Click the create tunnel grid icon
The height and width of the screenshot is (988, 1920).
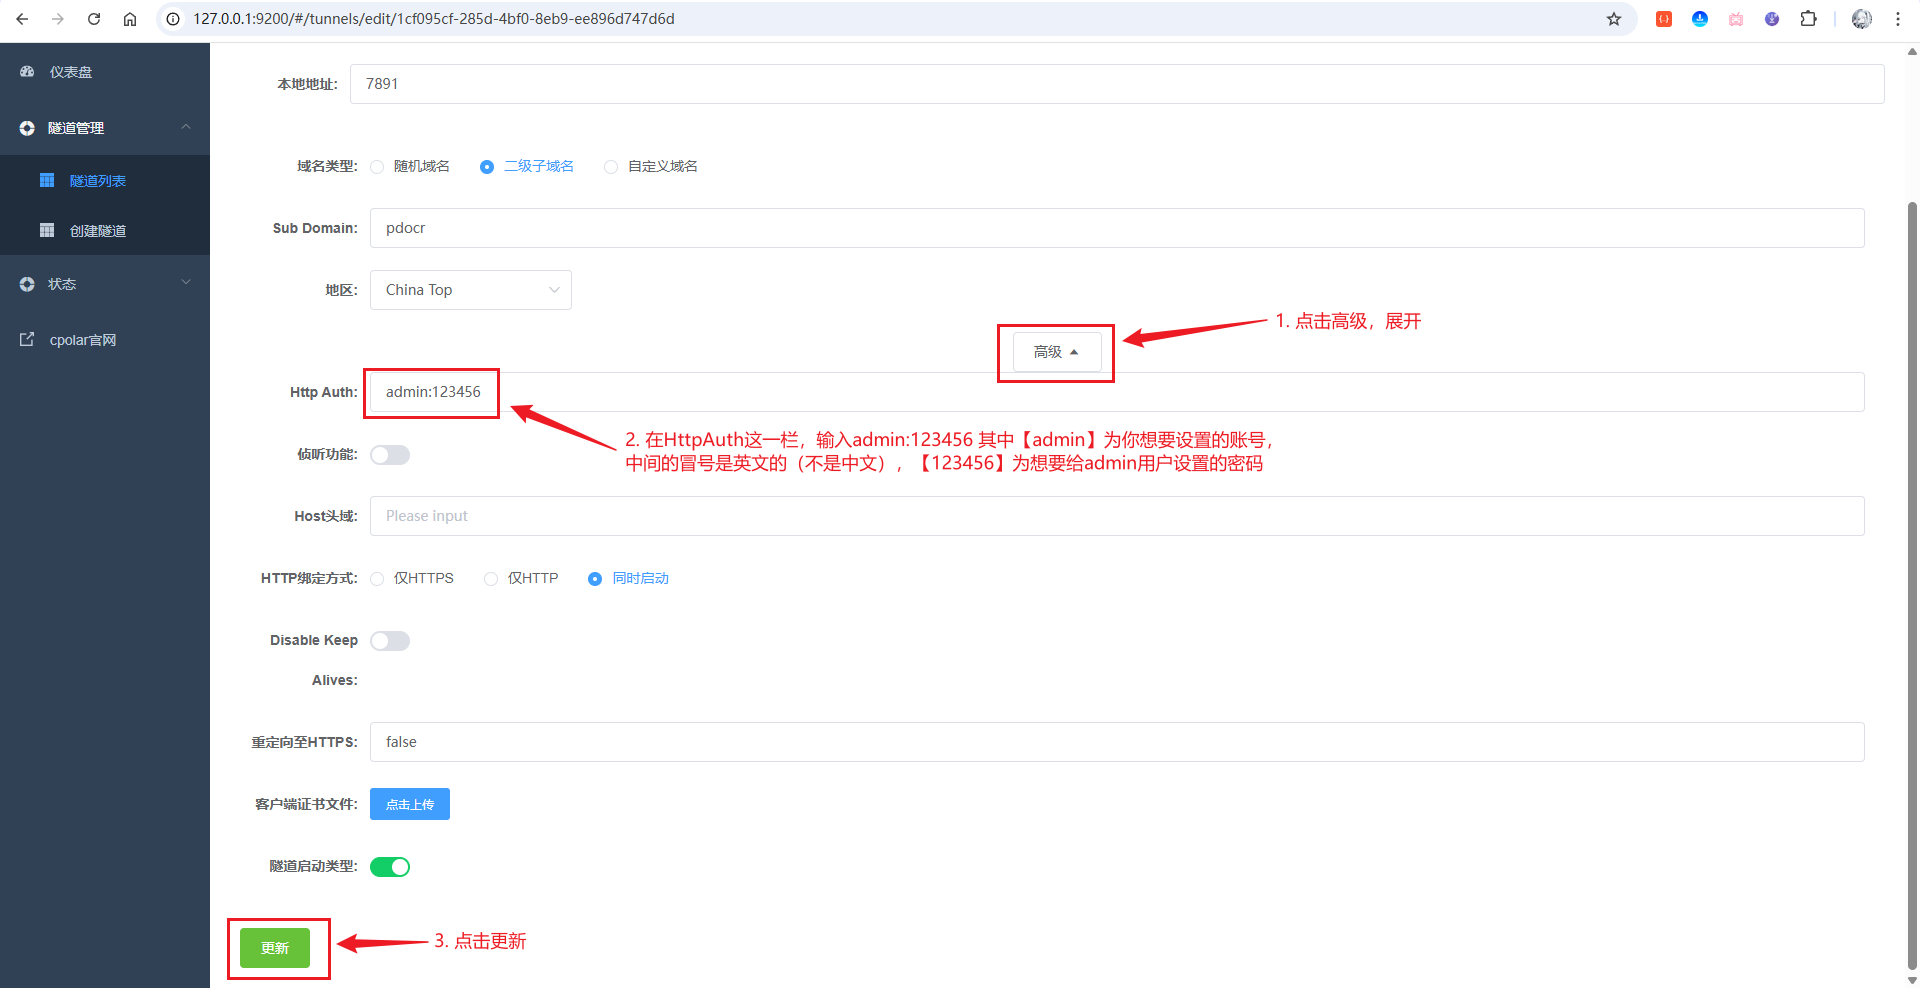47,231
